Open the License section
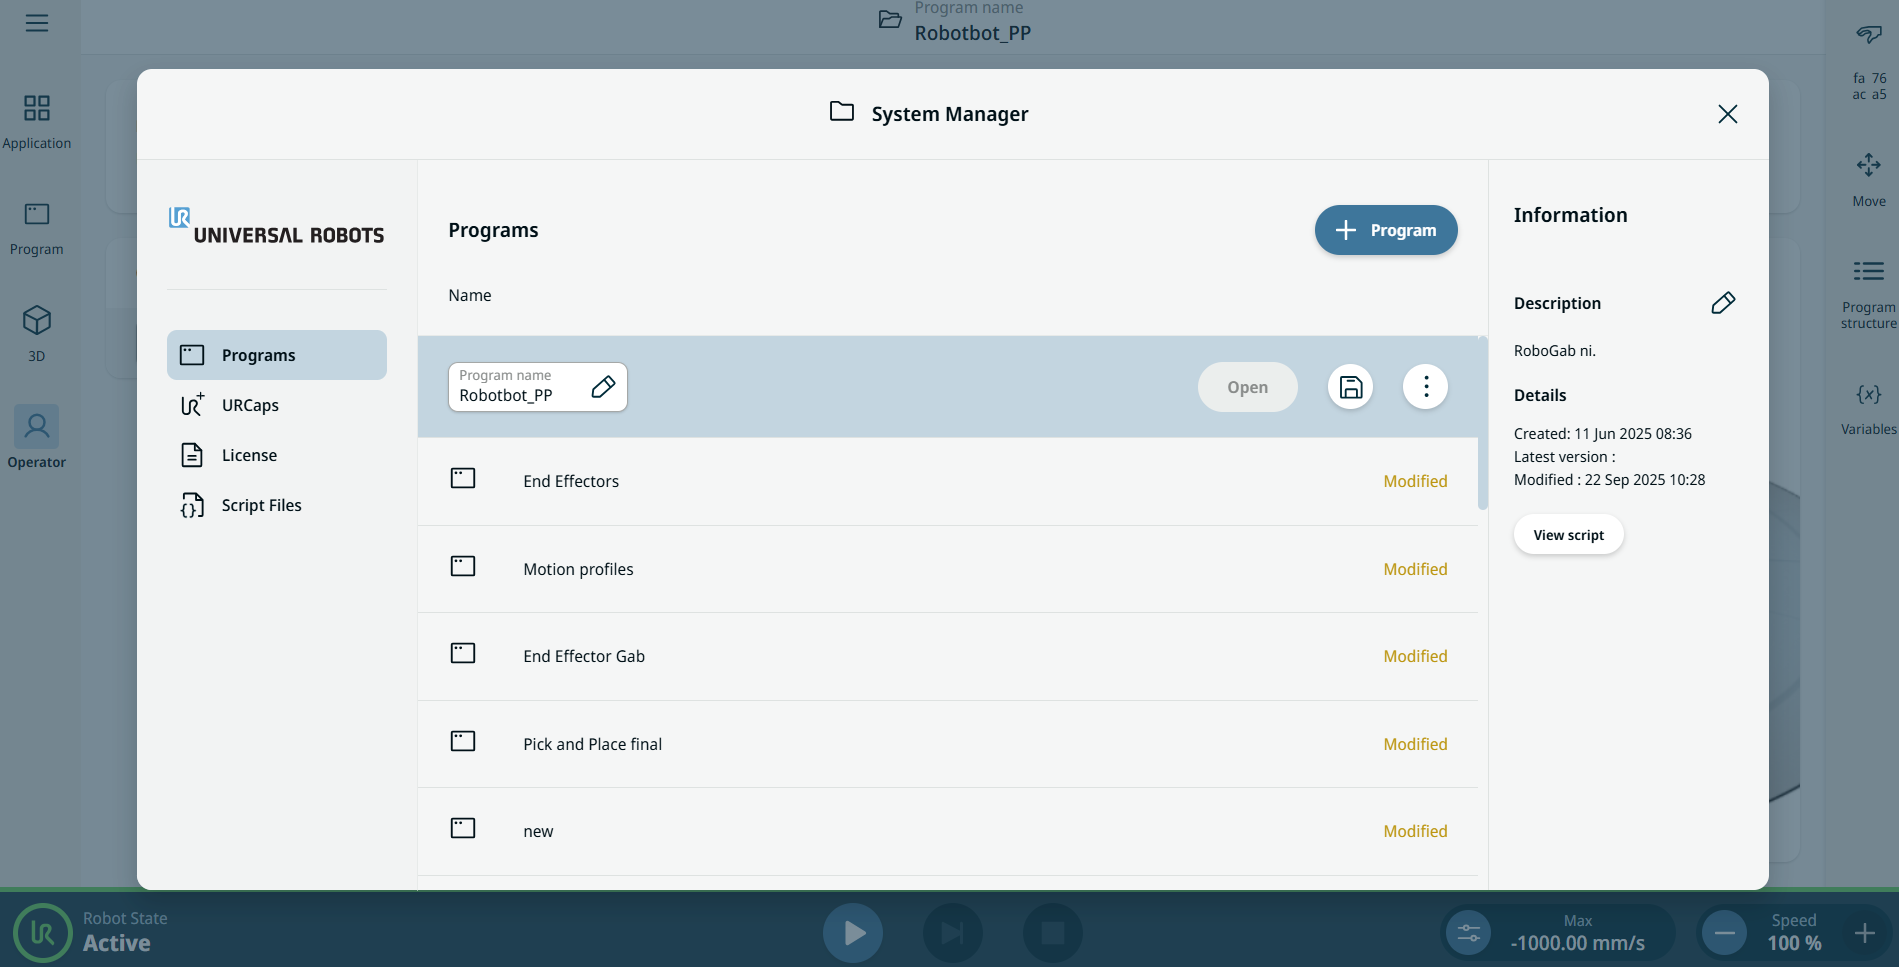The width and height of the screenshot is (1899, 967). [x=249, y=455]
